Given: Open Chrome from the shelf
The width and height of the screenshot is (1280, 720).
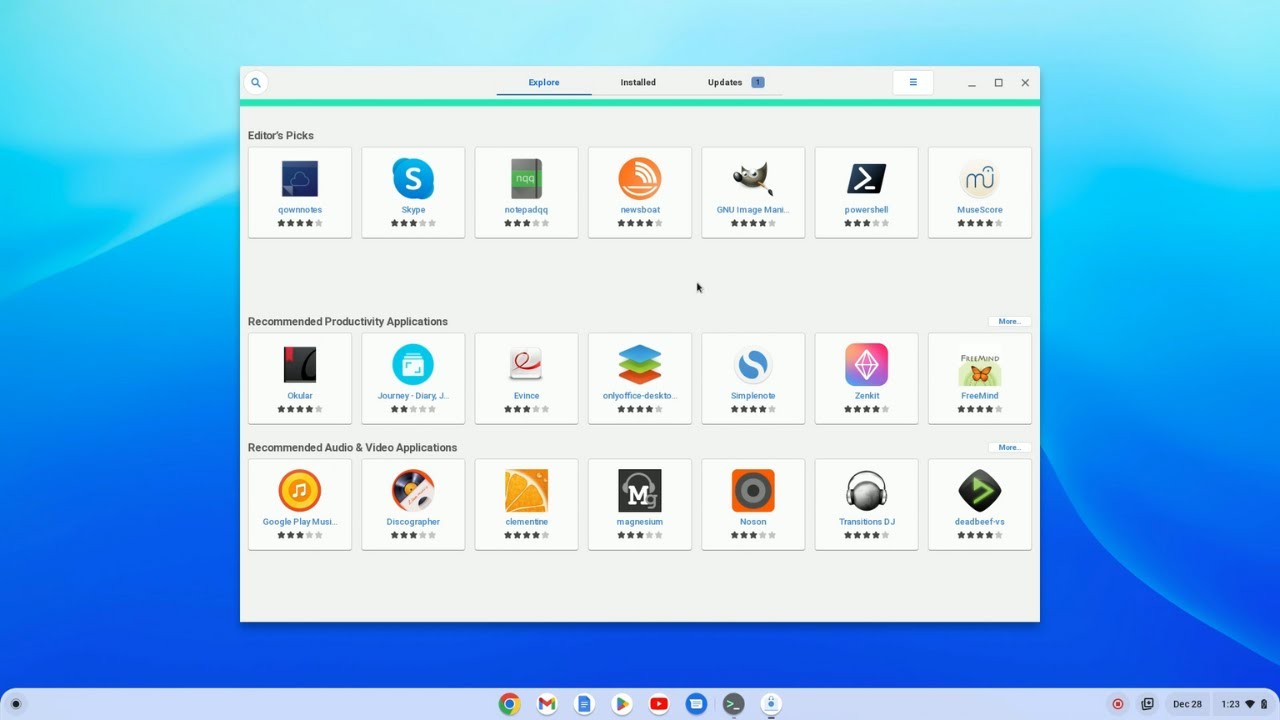Looking at the screenshot, I should 510,704.
